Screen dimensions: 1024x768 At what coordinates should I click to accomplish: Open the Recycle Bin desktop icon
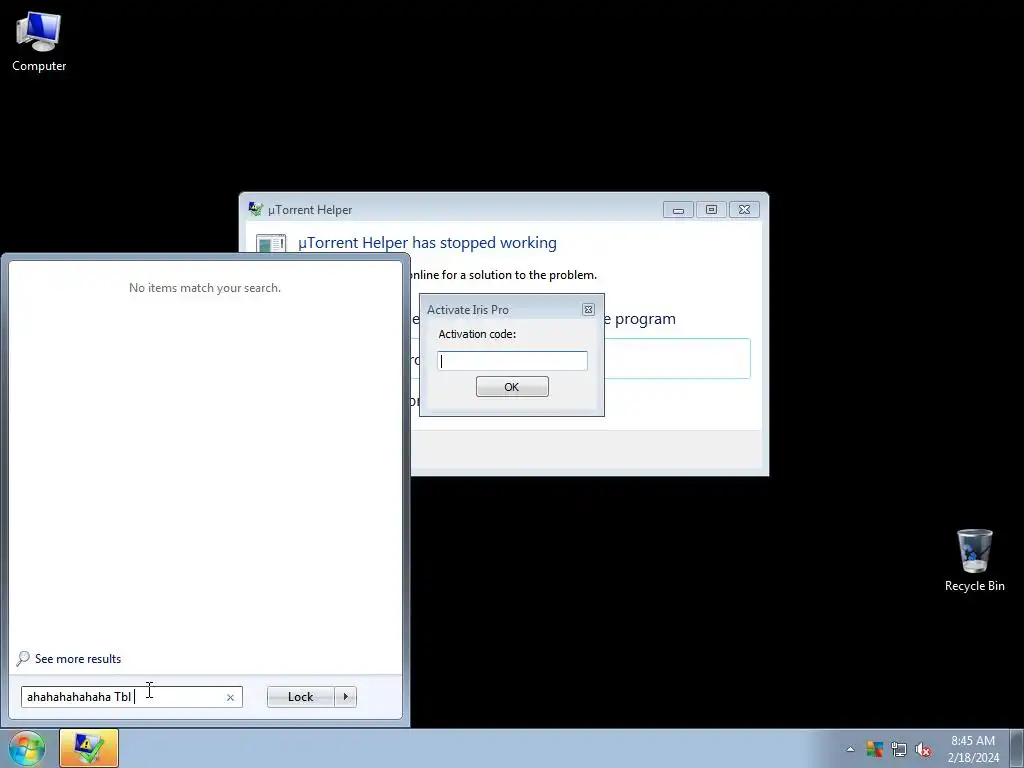[x=974, y=560]
